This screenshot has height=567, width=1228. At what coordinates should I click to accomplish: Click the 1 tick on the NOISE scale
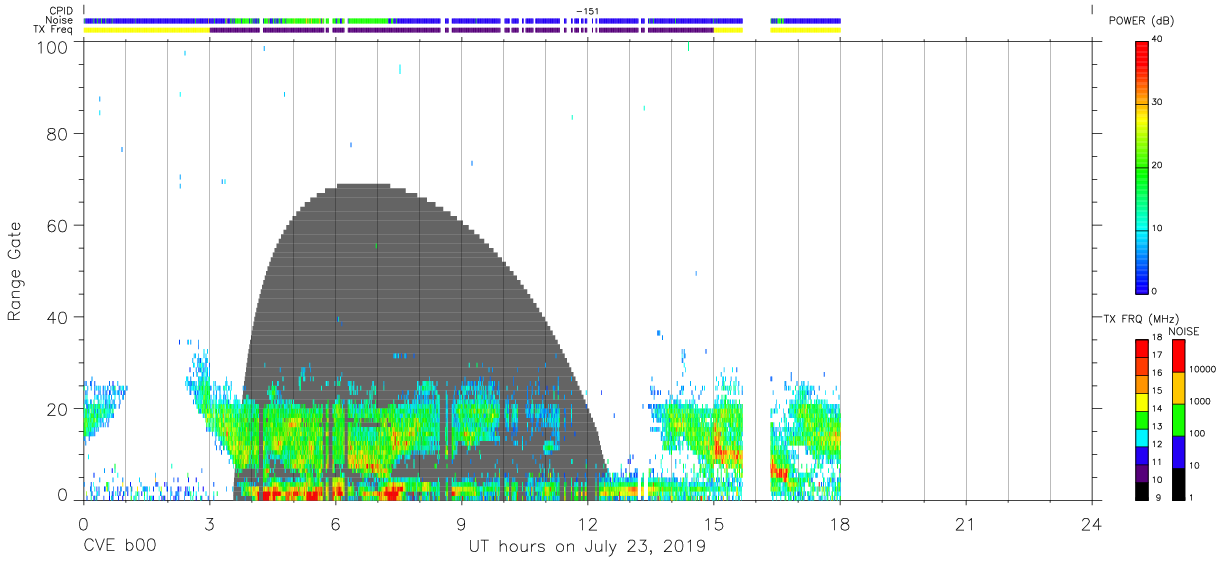click(x=1191, y=497)
